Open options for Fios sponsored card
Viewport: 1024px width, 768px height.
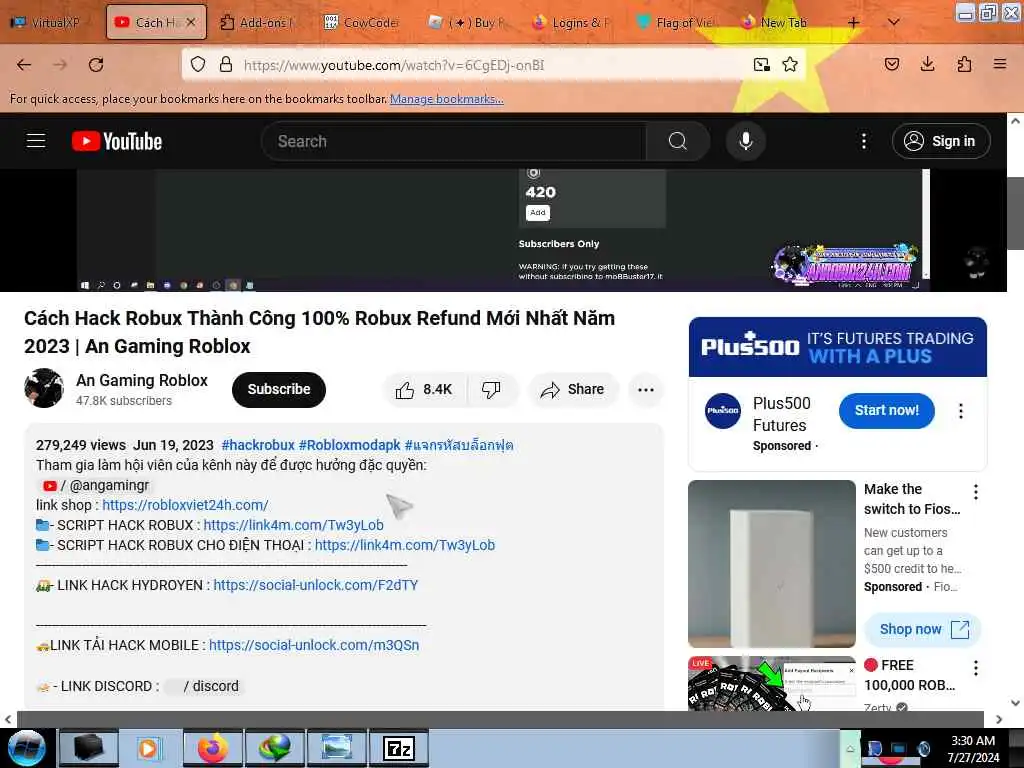976,492
